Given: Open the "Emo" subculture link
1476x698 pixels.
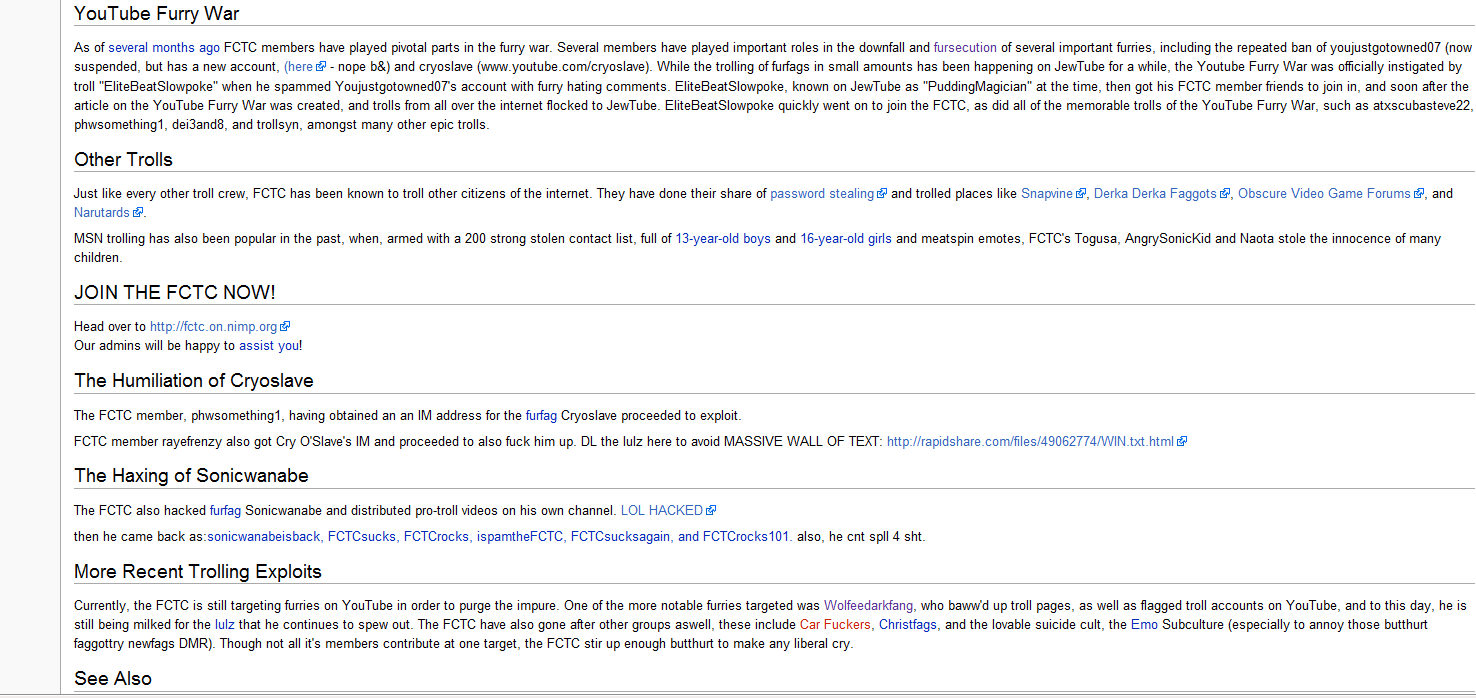Looking at the screenshot, I should click(1144, 625).
